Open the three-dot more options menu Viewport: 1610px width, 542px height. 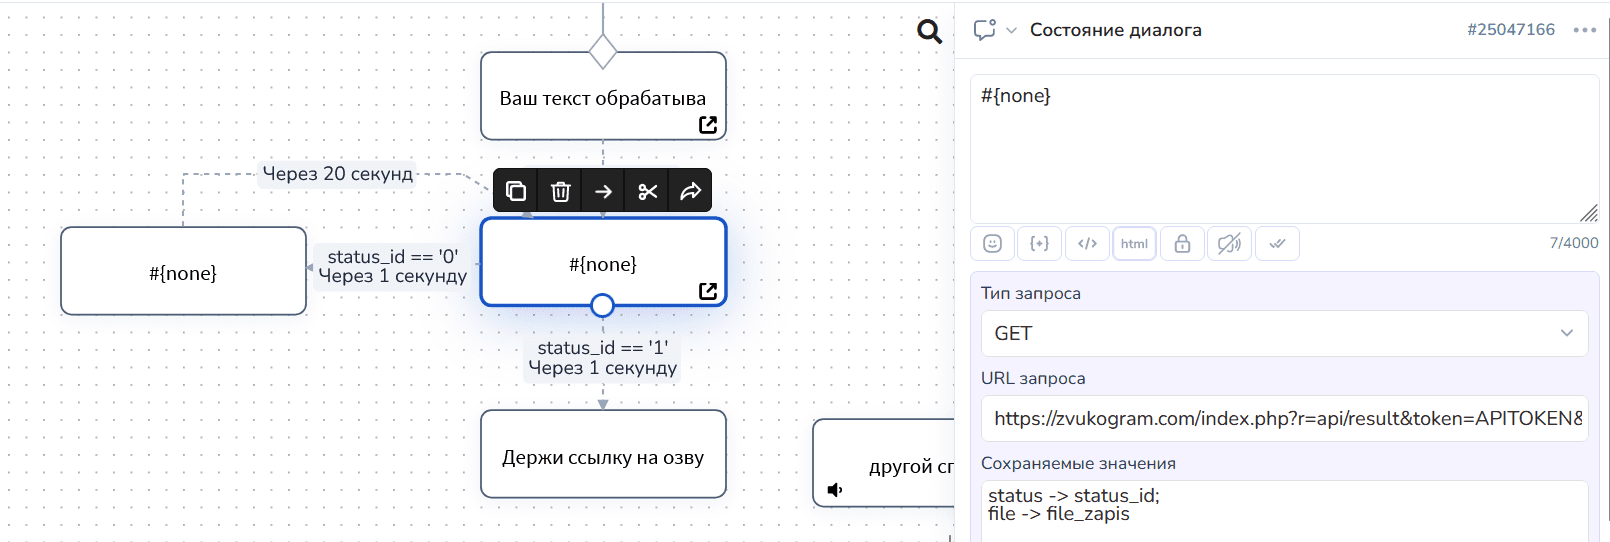(x=1584, y=30)
